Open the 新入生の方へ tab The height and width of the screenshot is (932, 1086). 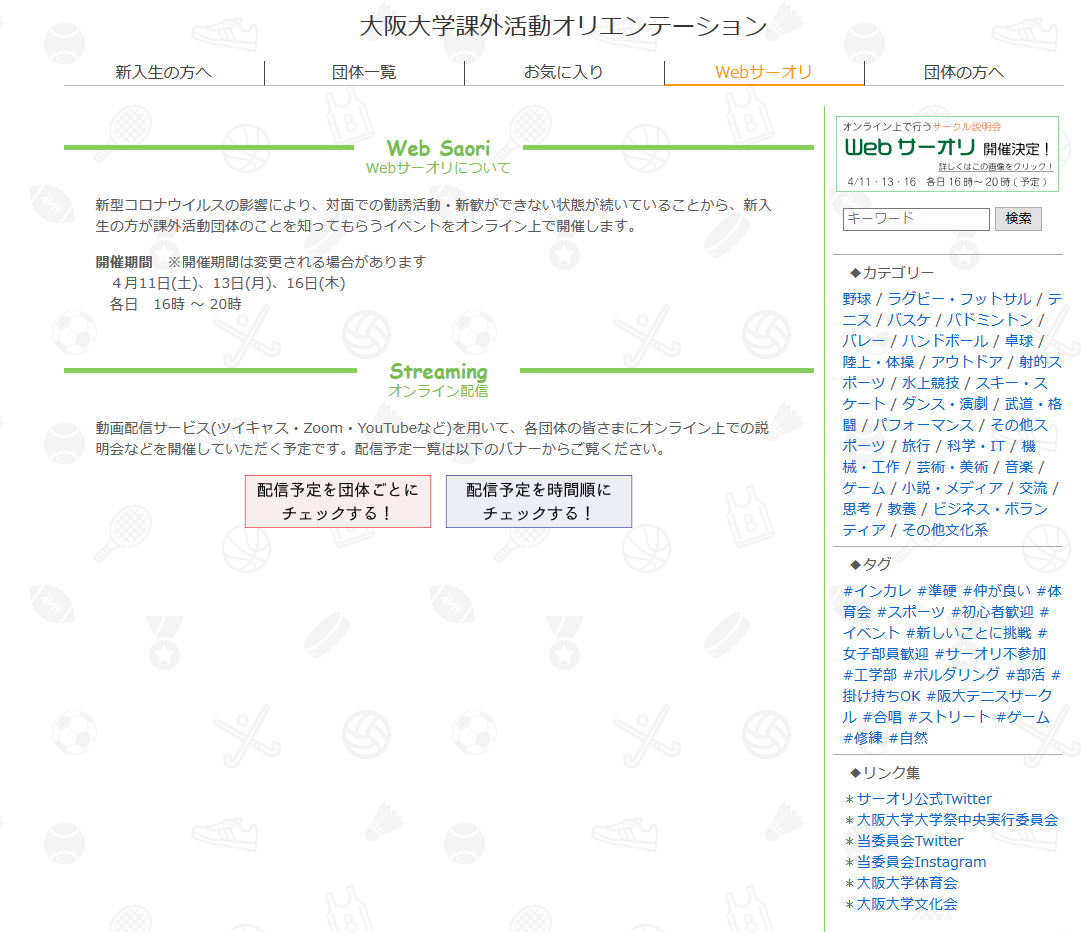point(164,72)
